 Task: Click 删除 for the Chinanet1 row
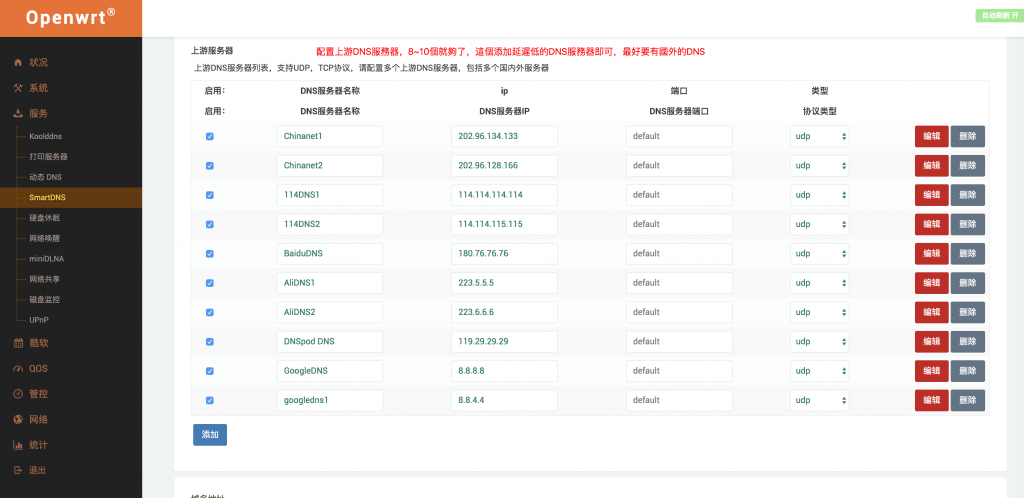point(967,136)
